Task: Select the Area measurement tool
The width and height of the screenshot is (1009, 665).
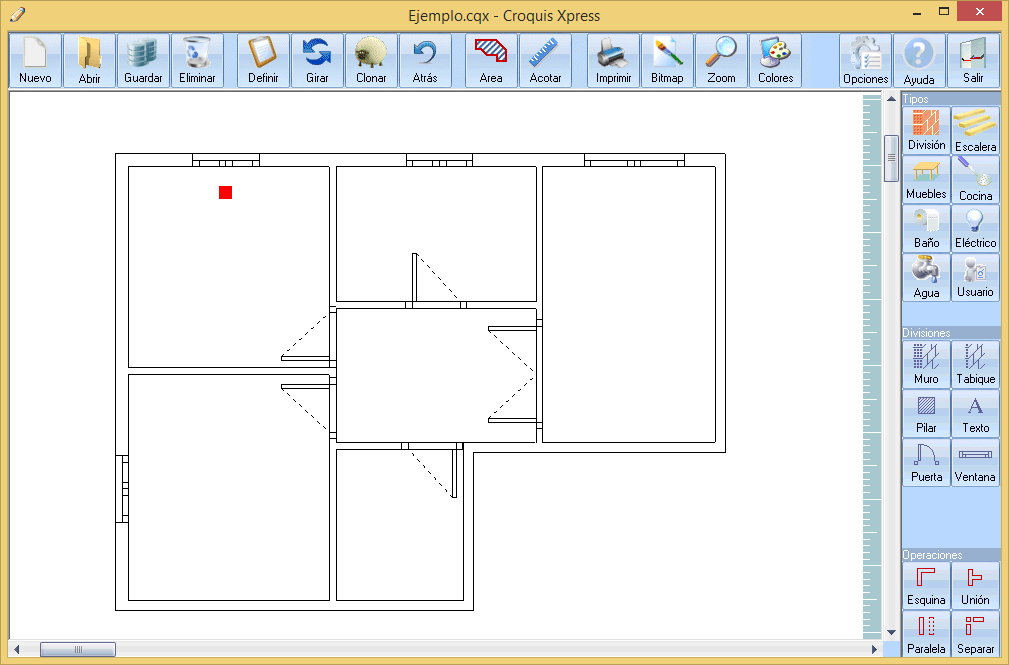Action: coord(491,60)
